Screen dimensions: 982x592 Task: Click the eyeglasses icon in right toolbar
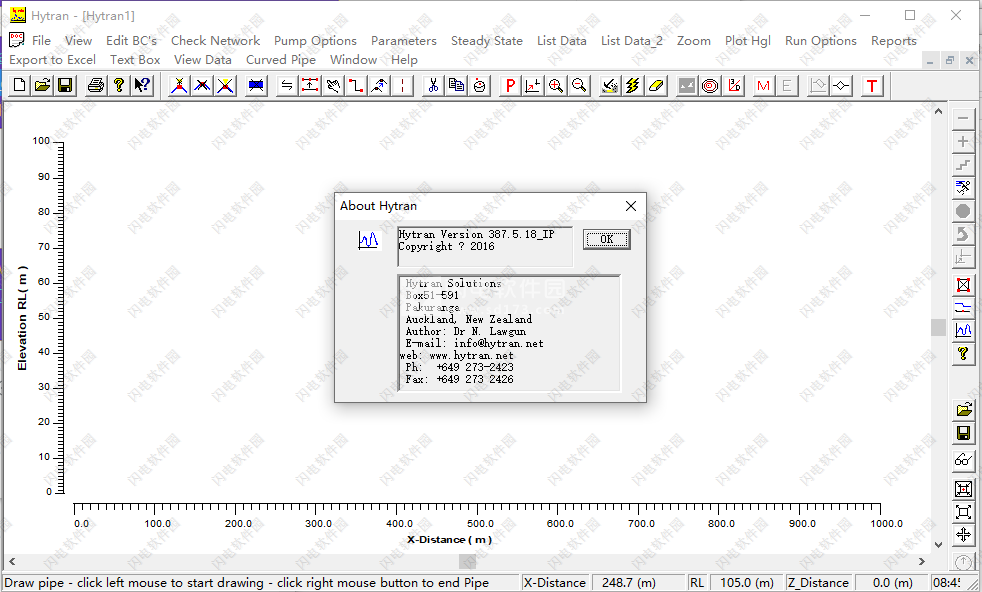[x=963, y=460]
